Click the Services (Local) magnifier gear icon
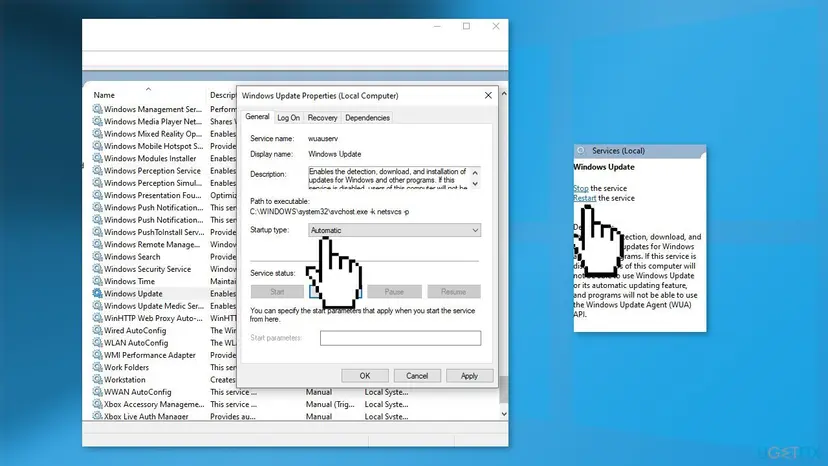The width and height of the screenshot is (828, 466). (581, 151)
